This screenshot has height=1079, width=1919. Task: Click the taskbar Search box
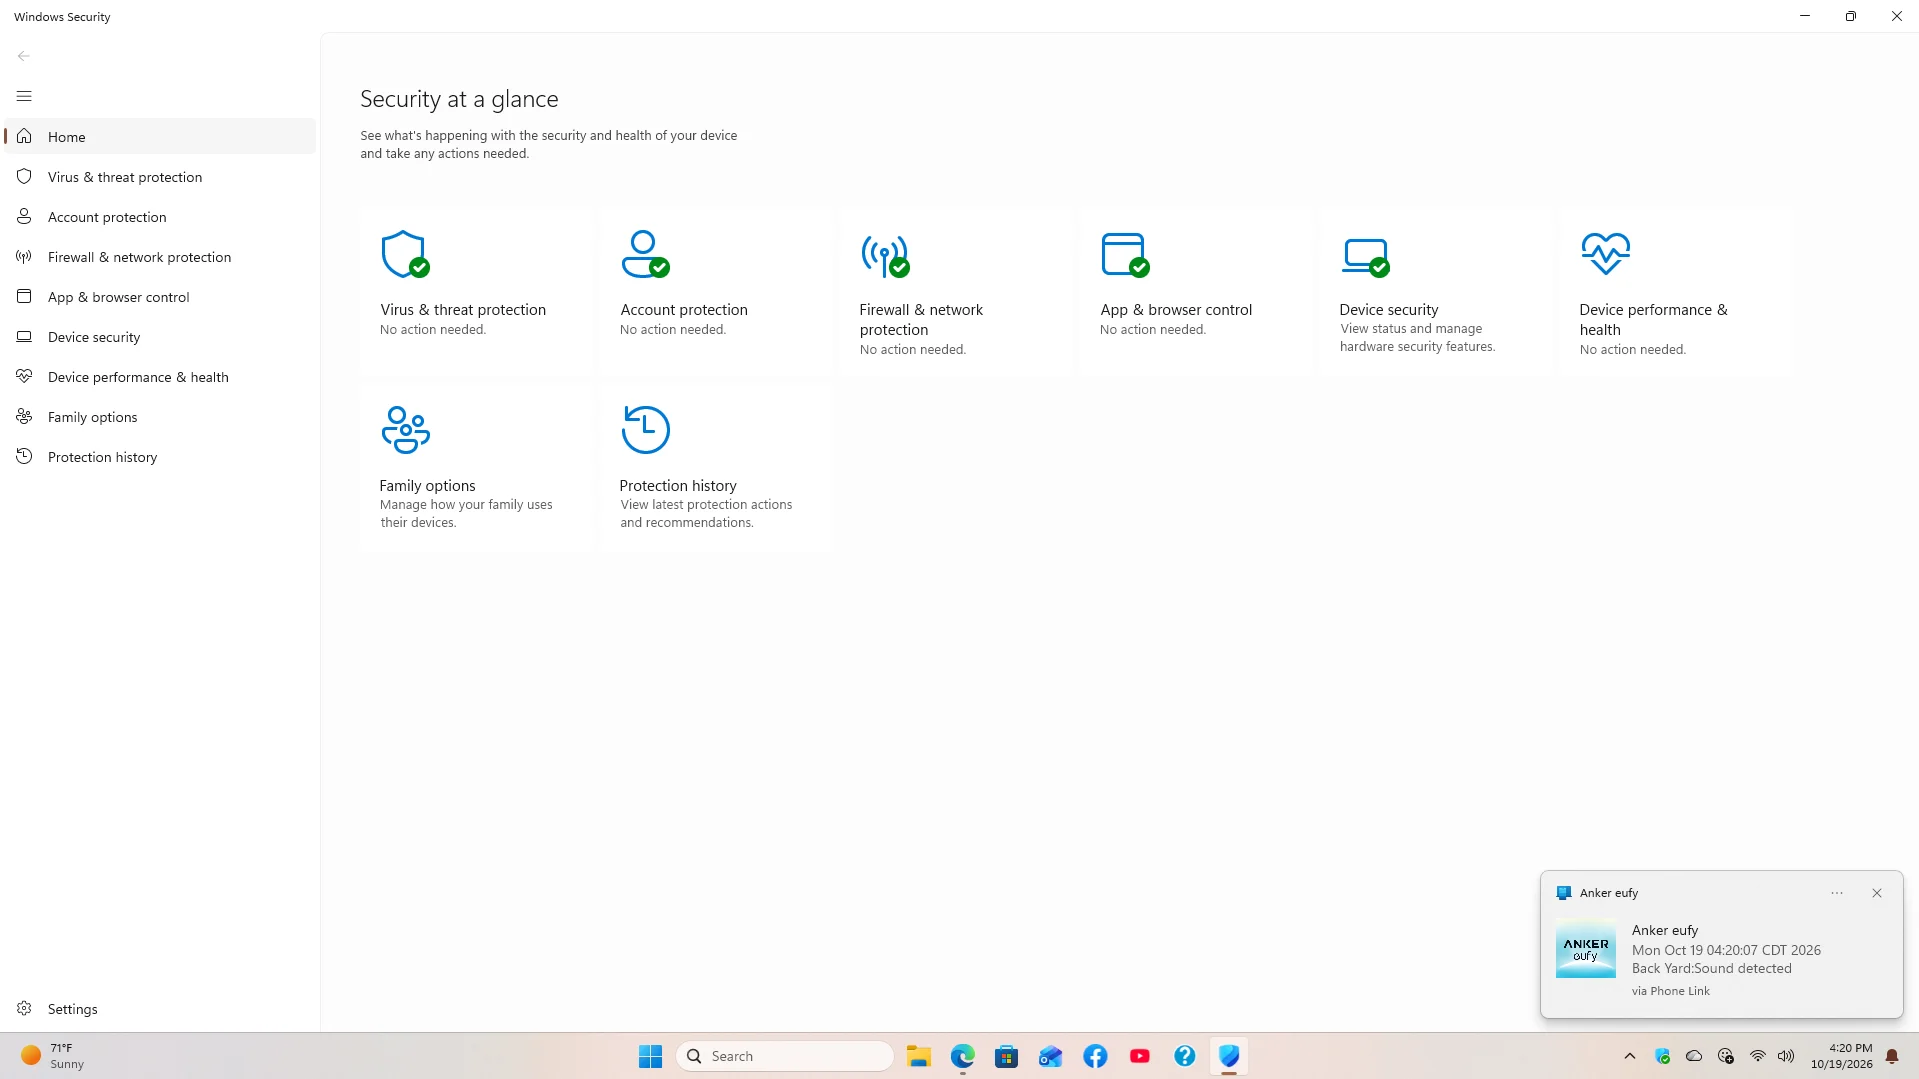(785, 1056)
